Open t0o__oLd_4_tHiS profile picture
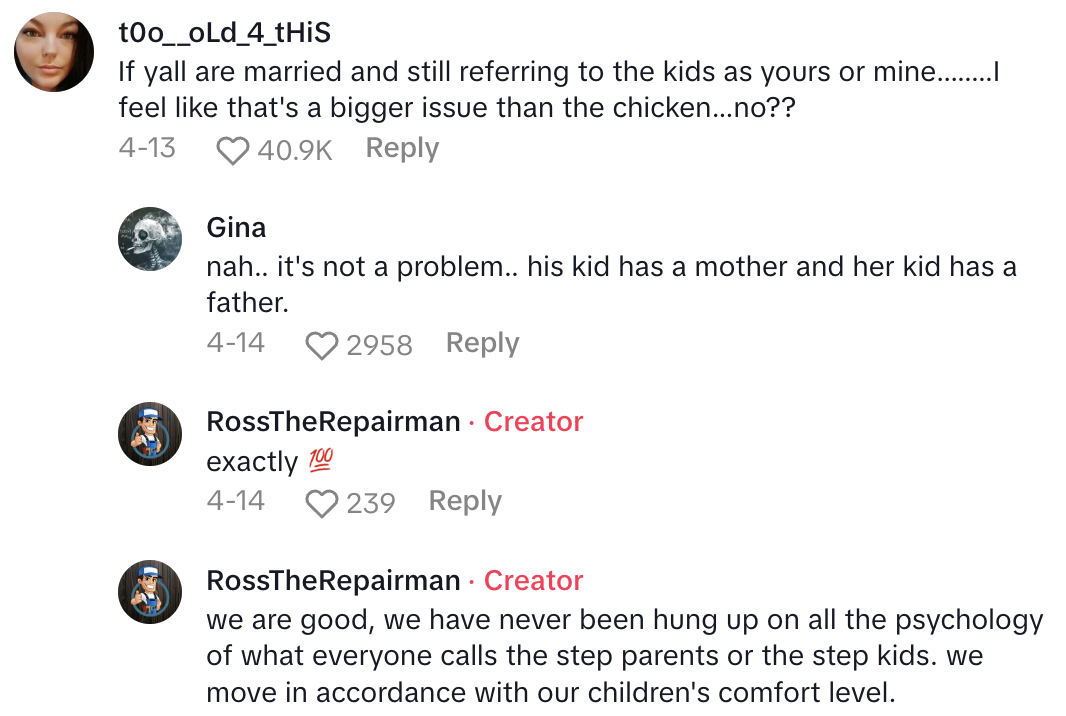Viewport: 1066px width, 716px height. tap(54, 52)
